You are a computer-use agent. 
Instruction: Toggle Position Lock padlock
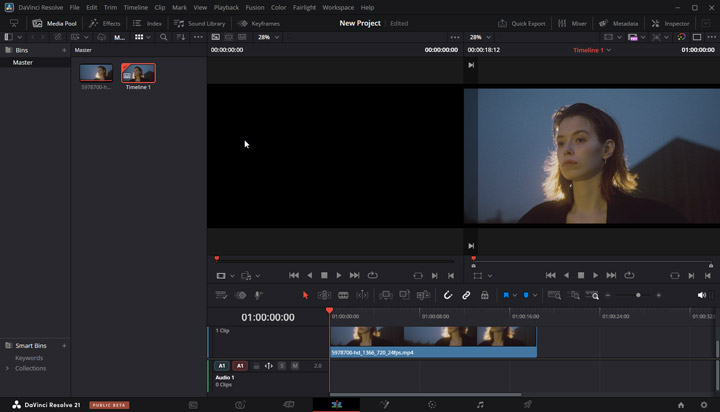pos(484,295)
